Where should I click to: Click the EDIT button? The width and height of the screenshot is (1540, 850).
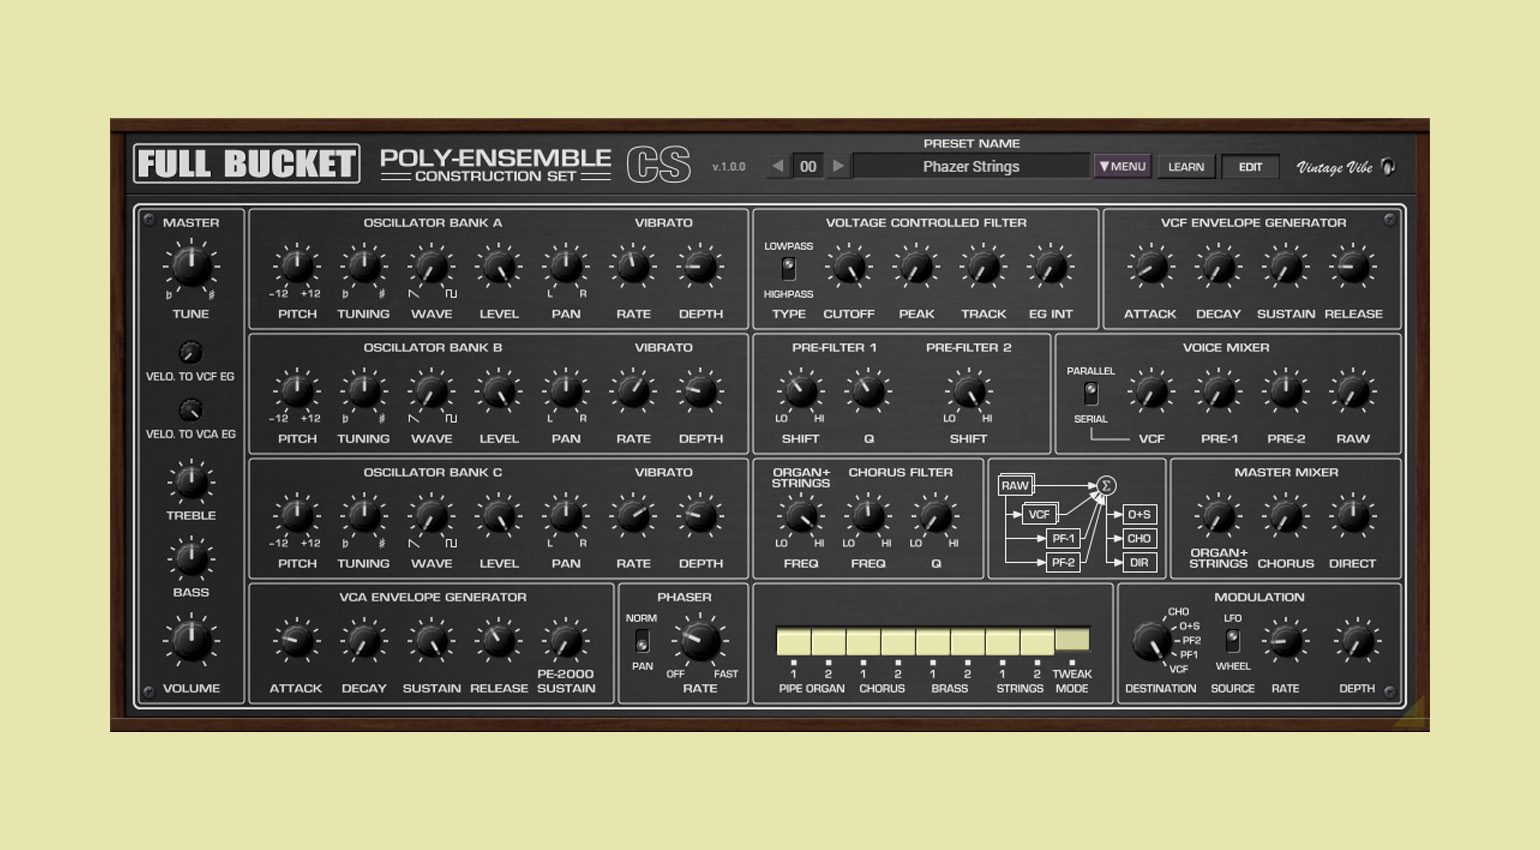[1250, 167]
